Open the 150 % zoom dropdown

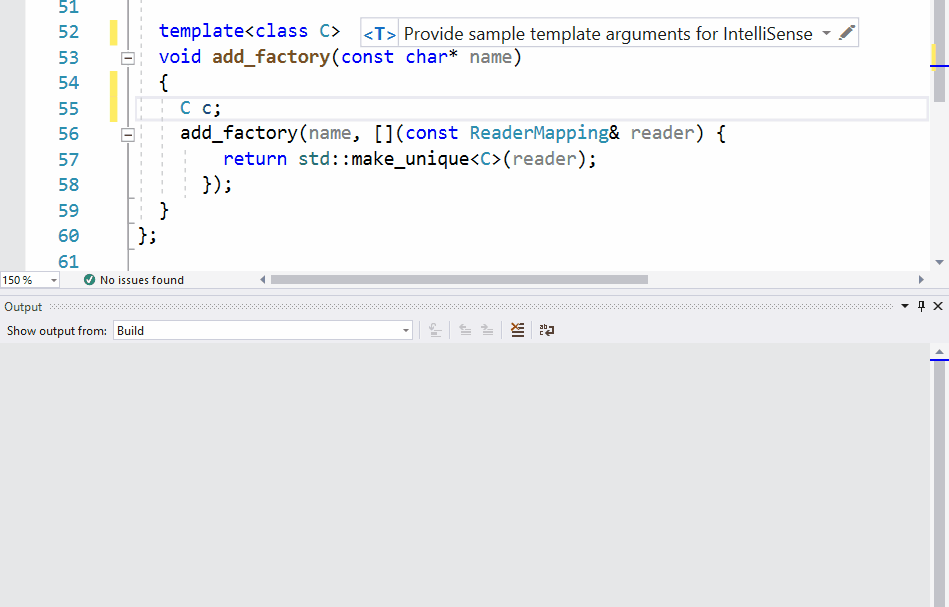pos(54,280)
